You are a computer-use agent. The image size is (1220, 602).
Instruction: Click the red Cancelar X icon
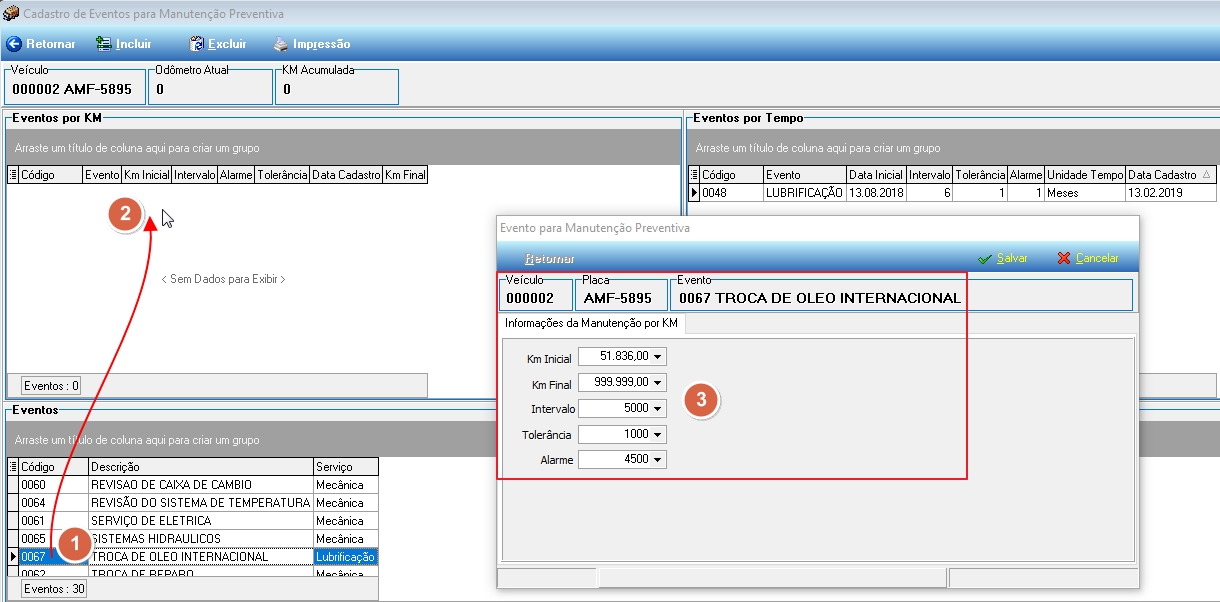1064,258
